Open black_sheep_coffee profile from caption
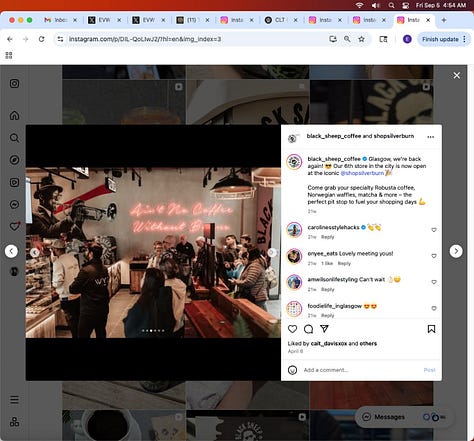This screenshot has width=474, height=441. 334,159
